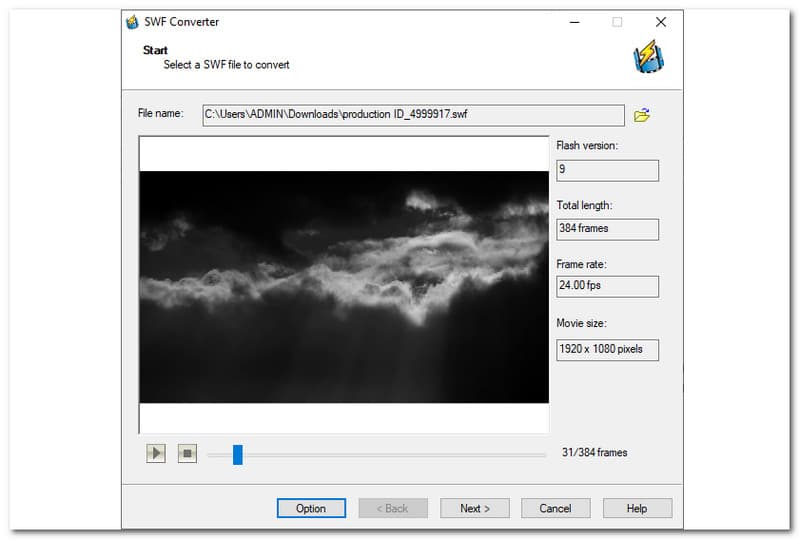Screen dimensions: 800x540
Task: Click the browse folder icon
Action: click(x=642, y=115)
